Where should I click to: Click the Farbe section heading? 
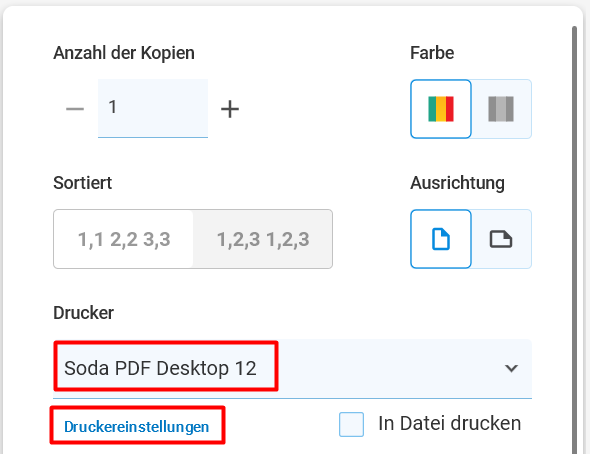pyautogui.click(x=432, y=53)
